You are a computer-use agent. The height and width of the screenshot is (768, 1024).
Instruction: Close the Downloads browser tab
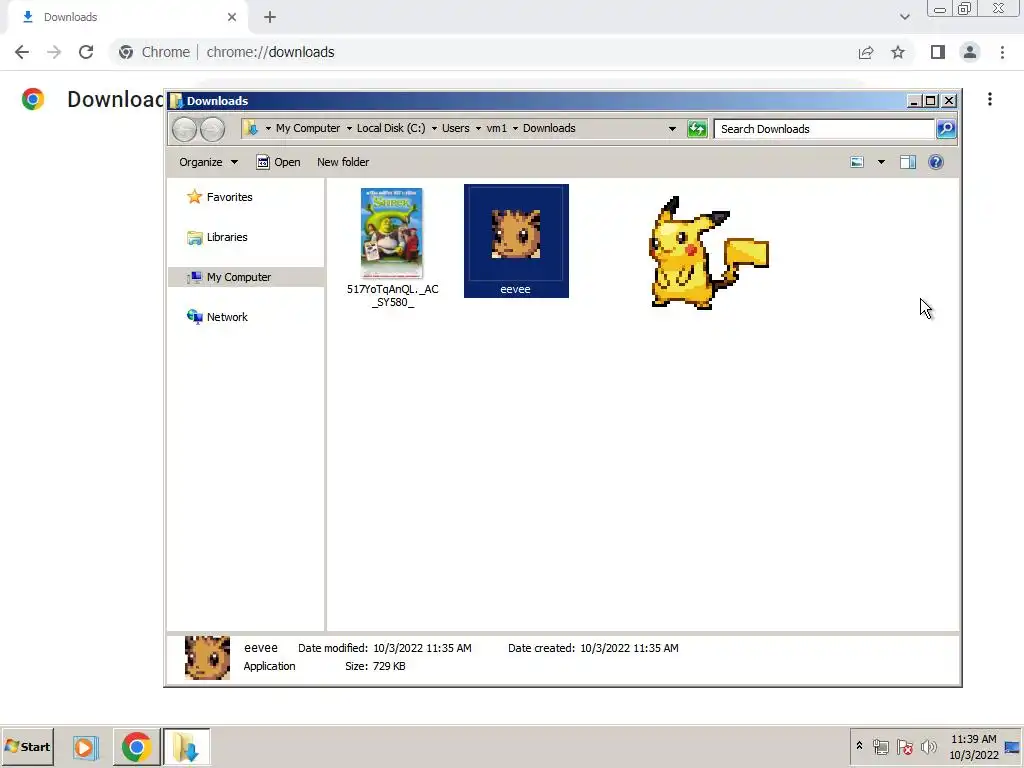(x=232, y=17)
